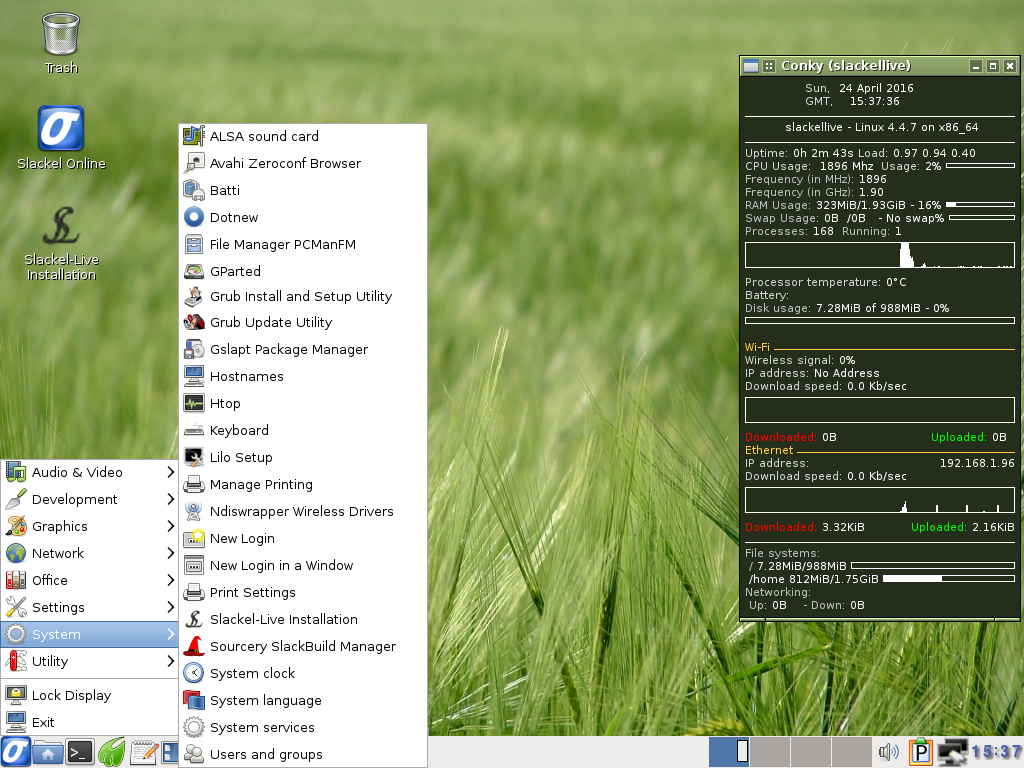Screen dimensions: 1024x768
Task: Click the /home 812MiB/1.75GiB usage bar
Action: (948, 579)
